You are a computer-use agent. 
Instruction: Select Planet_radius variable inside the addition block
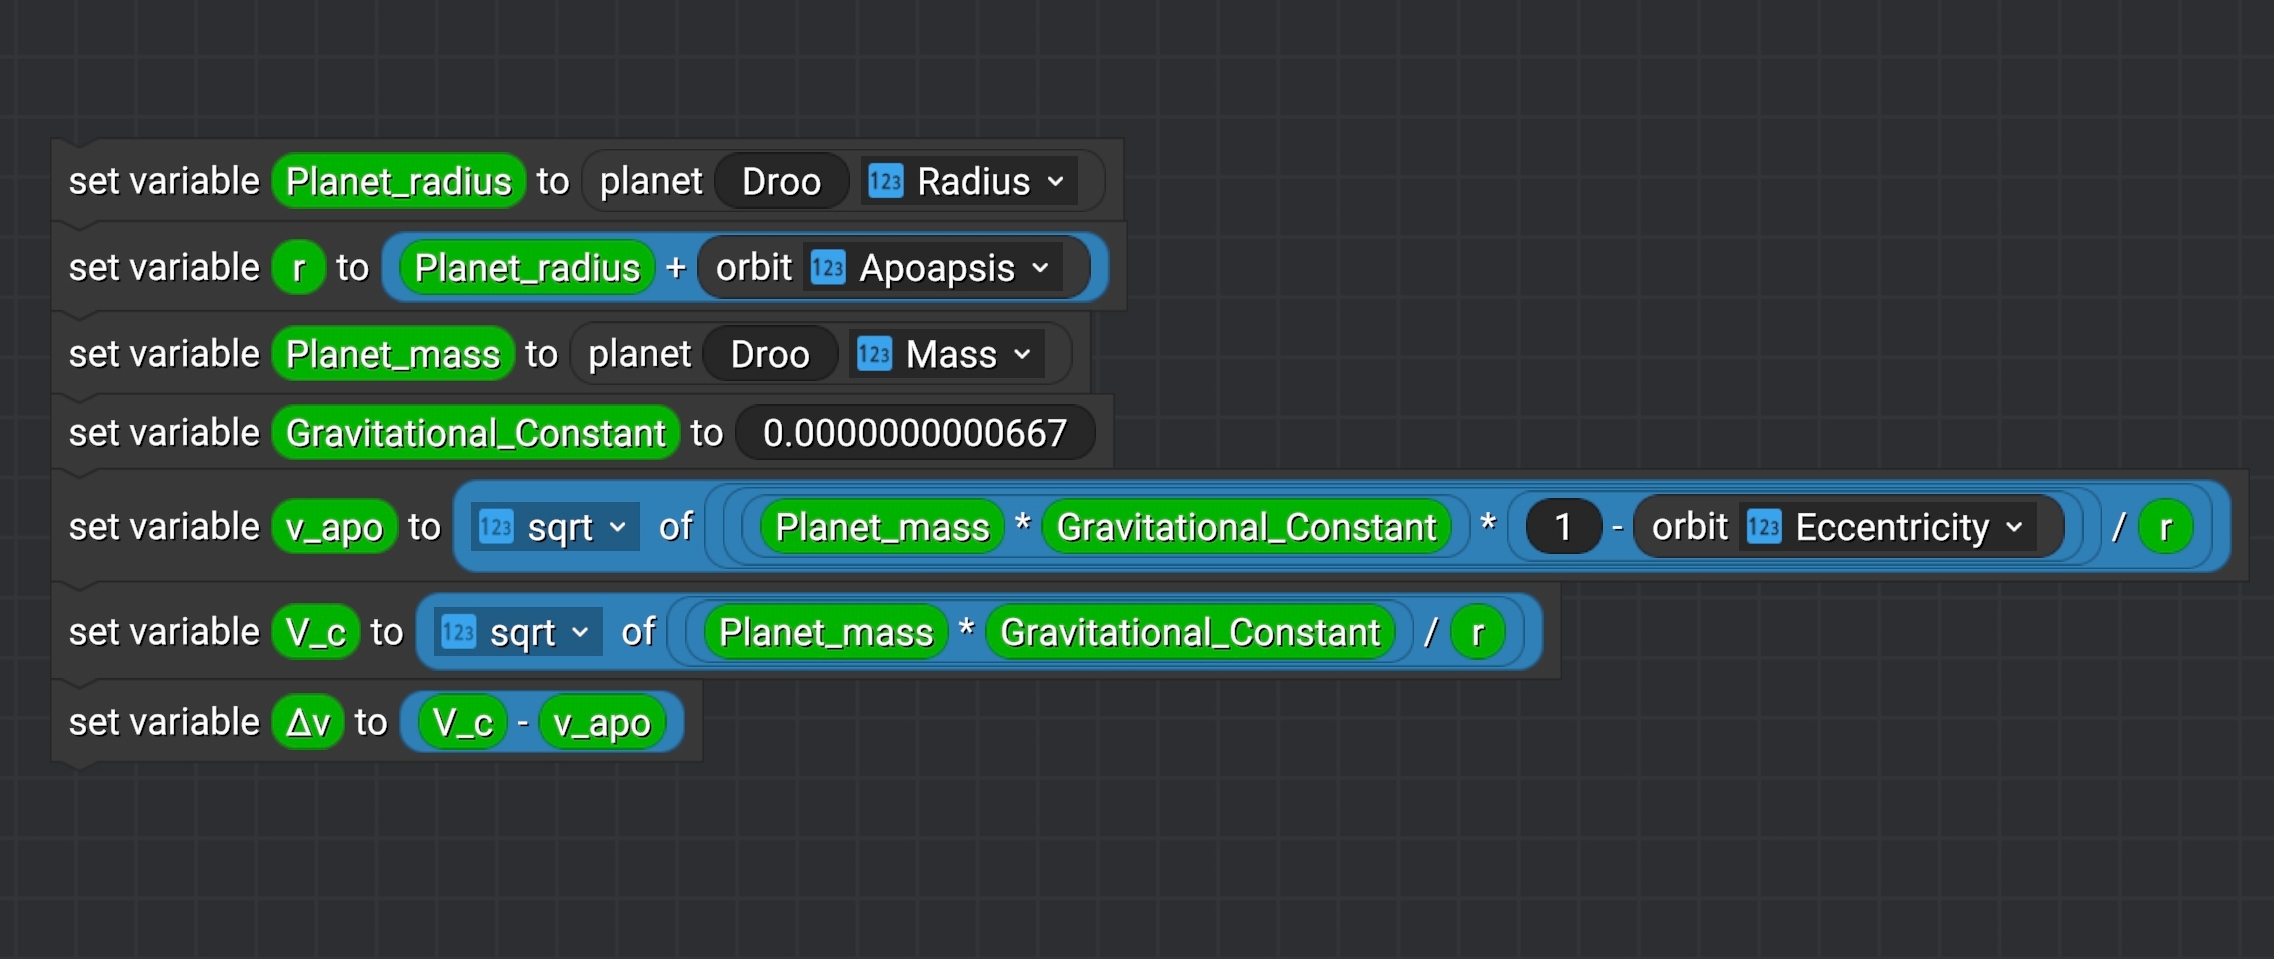click(x=527, y=268)
